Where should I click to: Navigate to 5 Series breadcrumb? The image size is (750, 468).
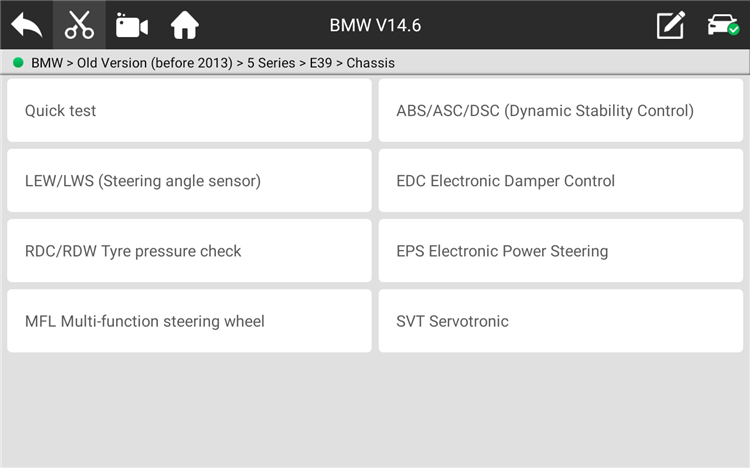[x=266, y=63]
